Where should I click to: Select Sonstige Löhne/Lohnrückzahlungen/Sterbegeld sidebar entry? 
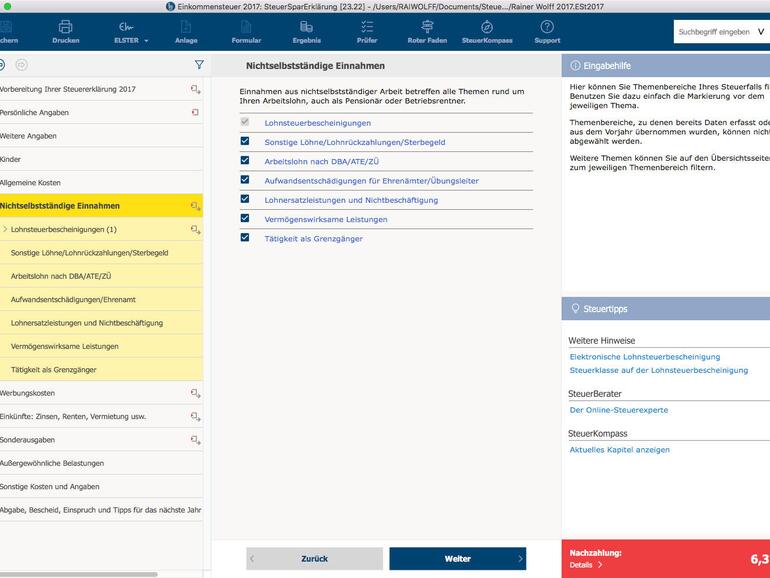(x=101, y=253)
